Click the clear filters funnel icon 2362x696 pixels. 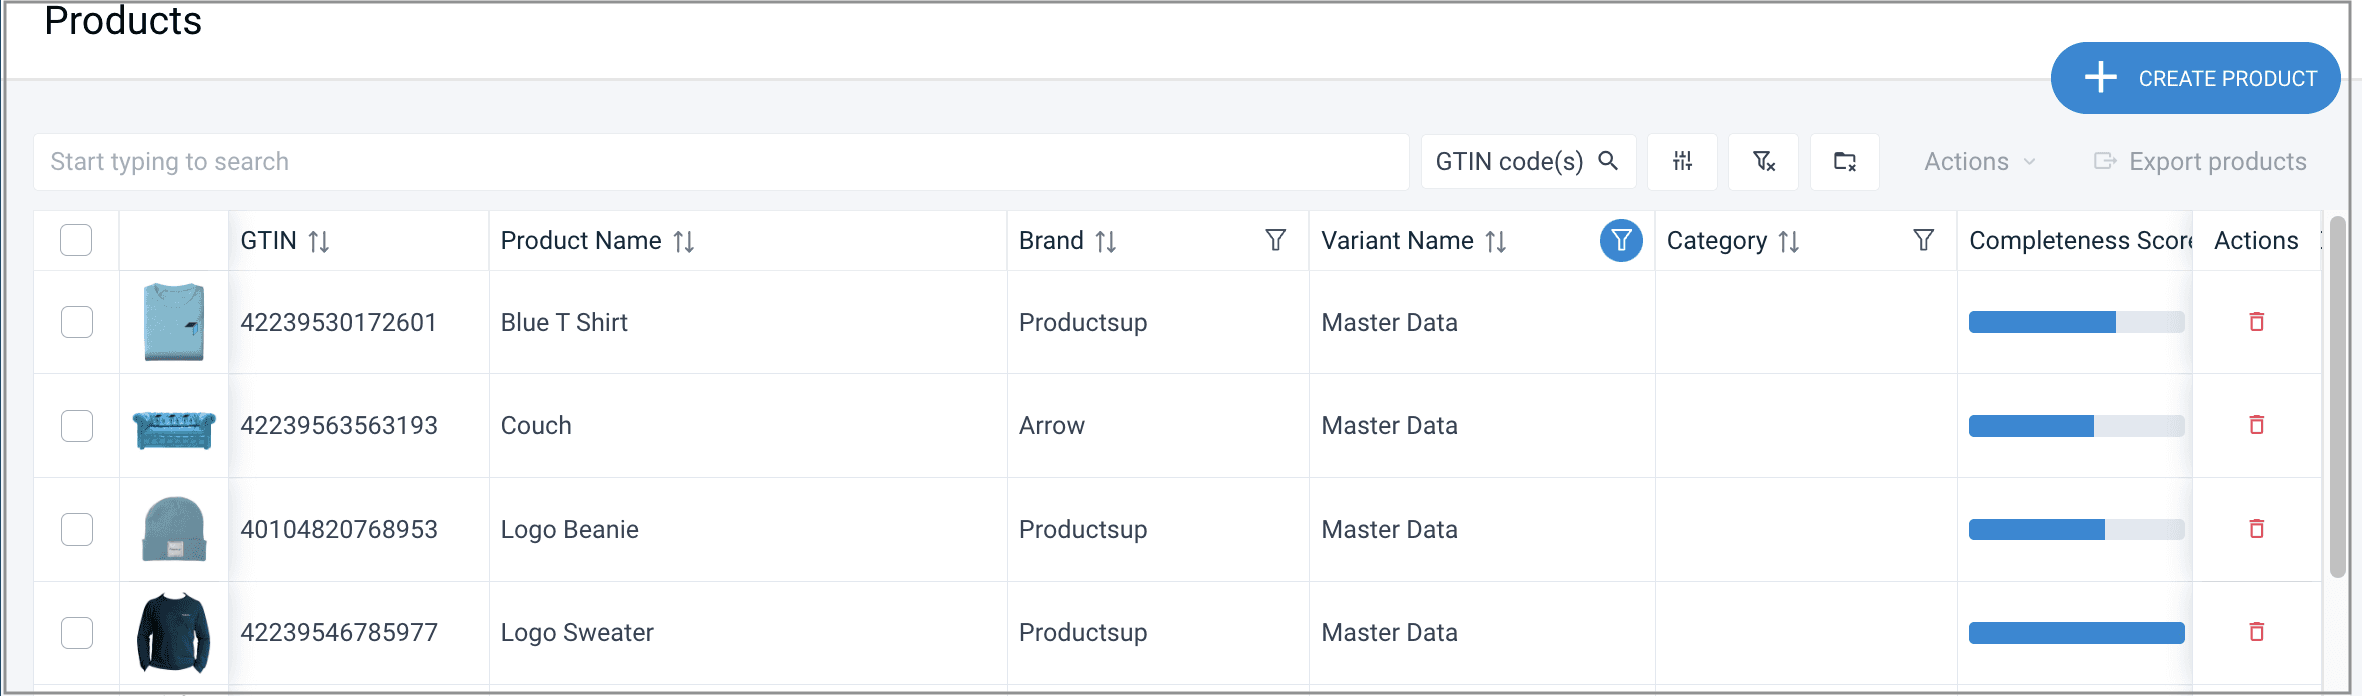click(1763, 161)
